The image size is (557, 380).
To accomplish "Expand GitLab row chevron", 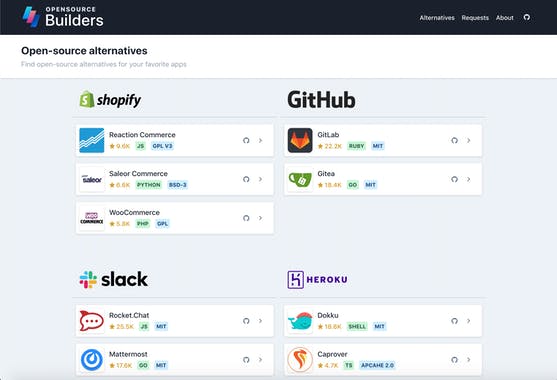I will click(469, 140).
